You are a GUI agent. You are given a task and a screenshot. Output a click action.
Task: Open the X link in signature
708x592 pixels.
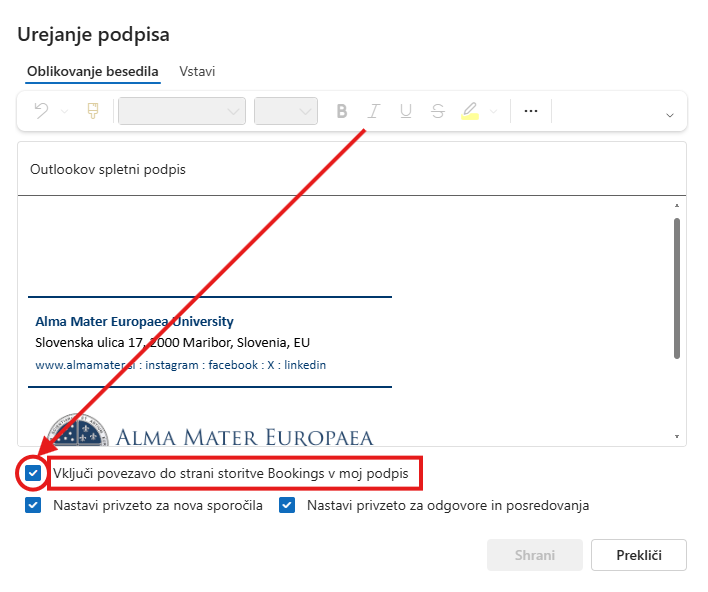271,365
